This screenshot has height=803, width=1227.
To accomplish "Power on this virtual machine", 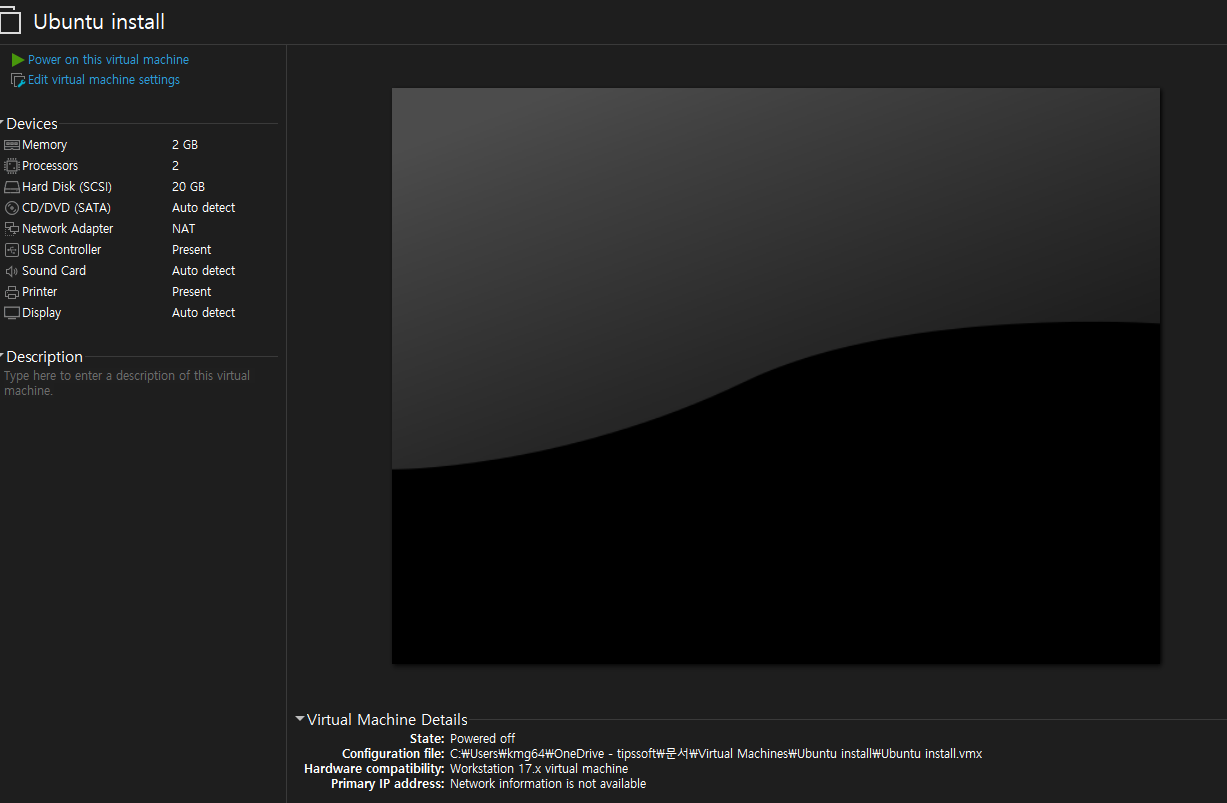I will (108, 60).
